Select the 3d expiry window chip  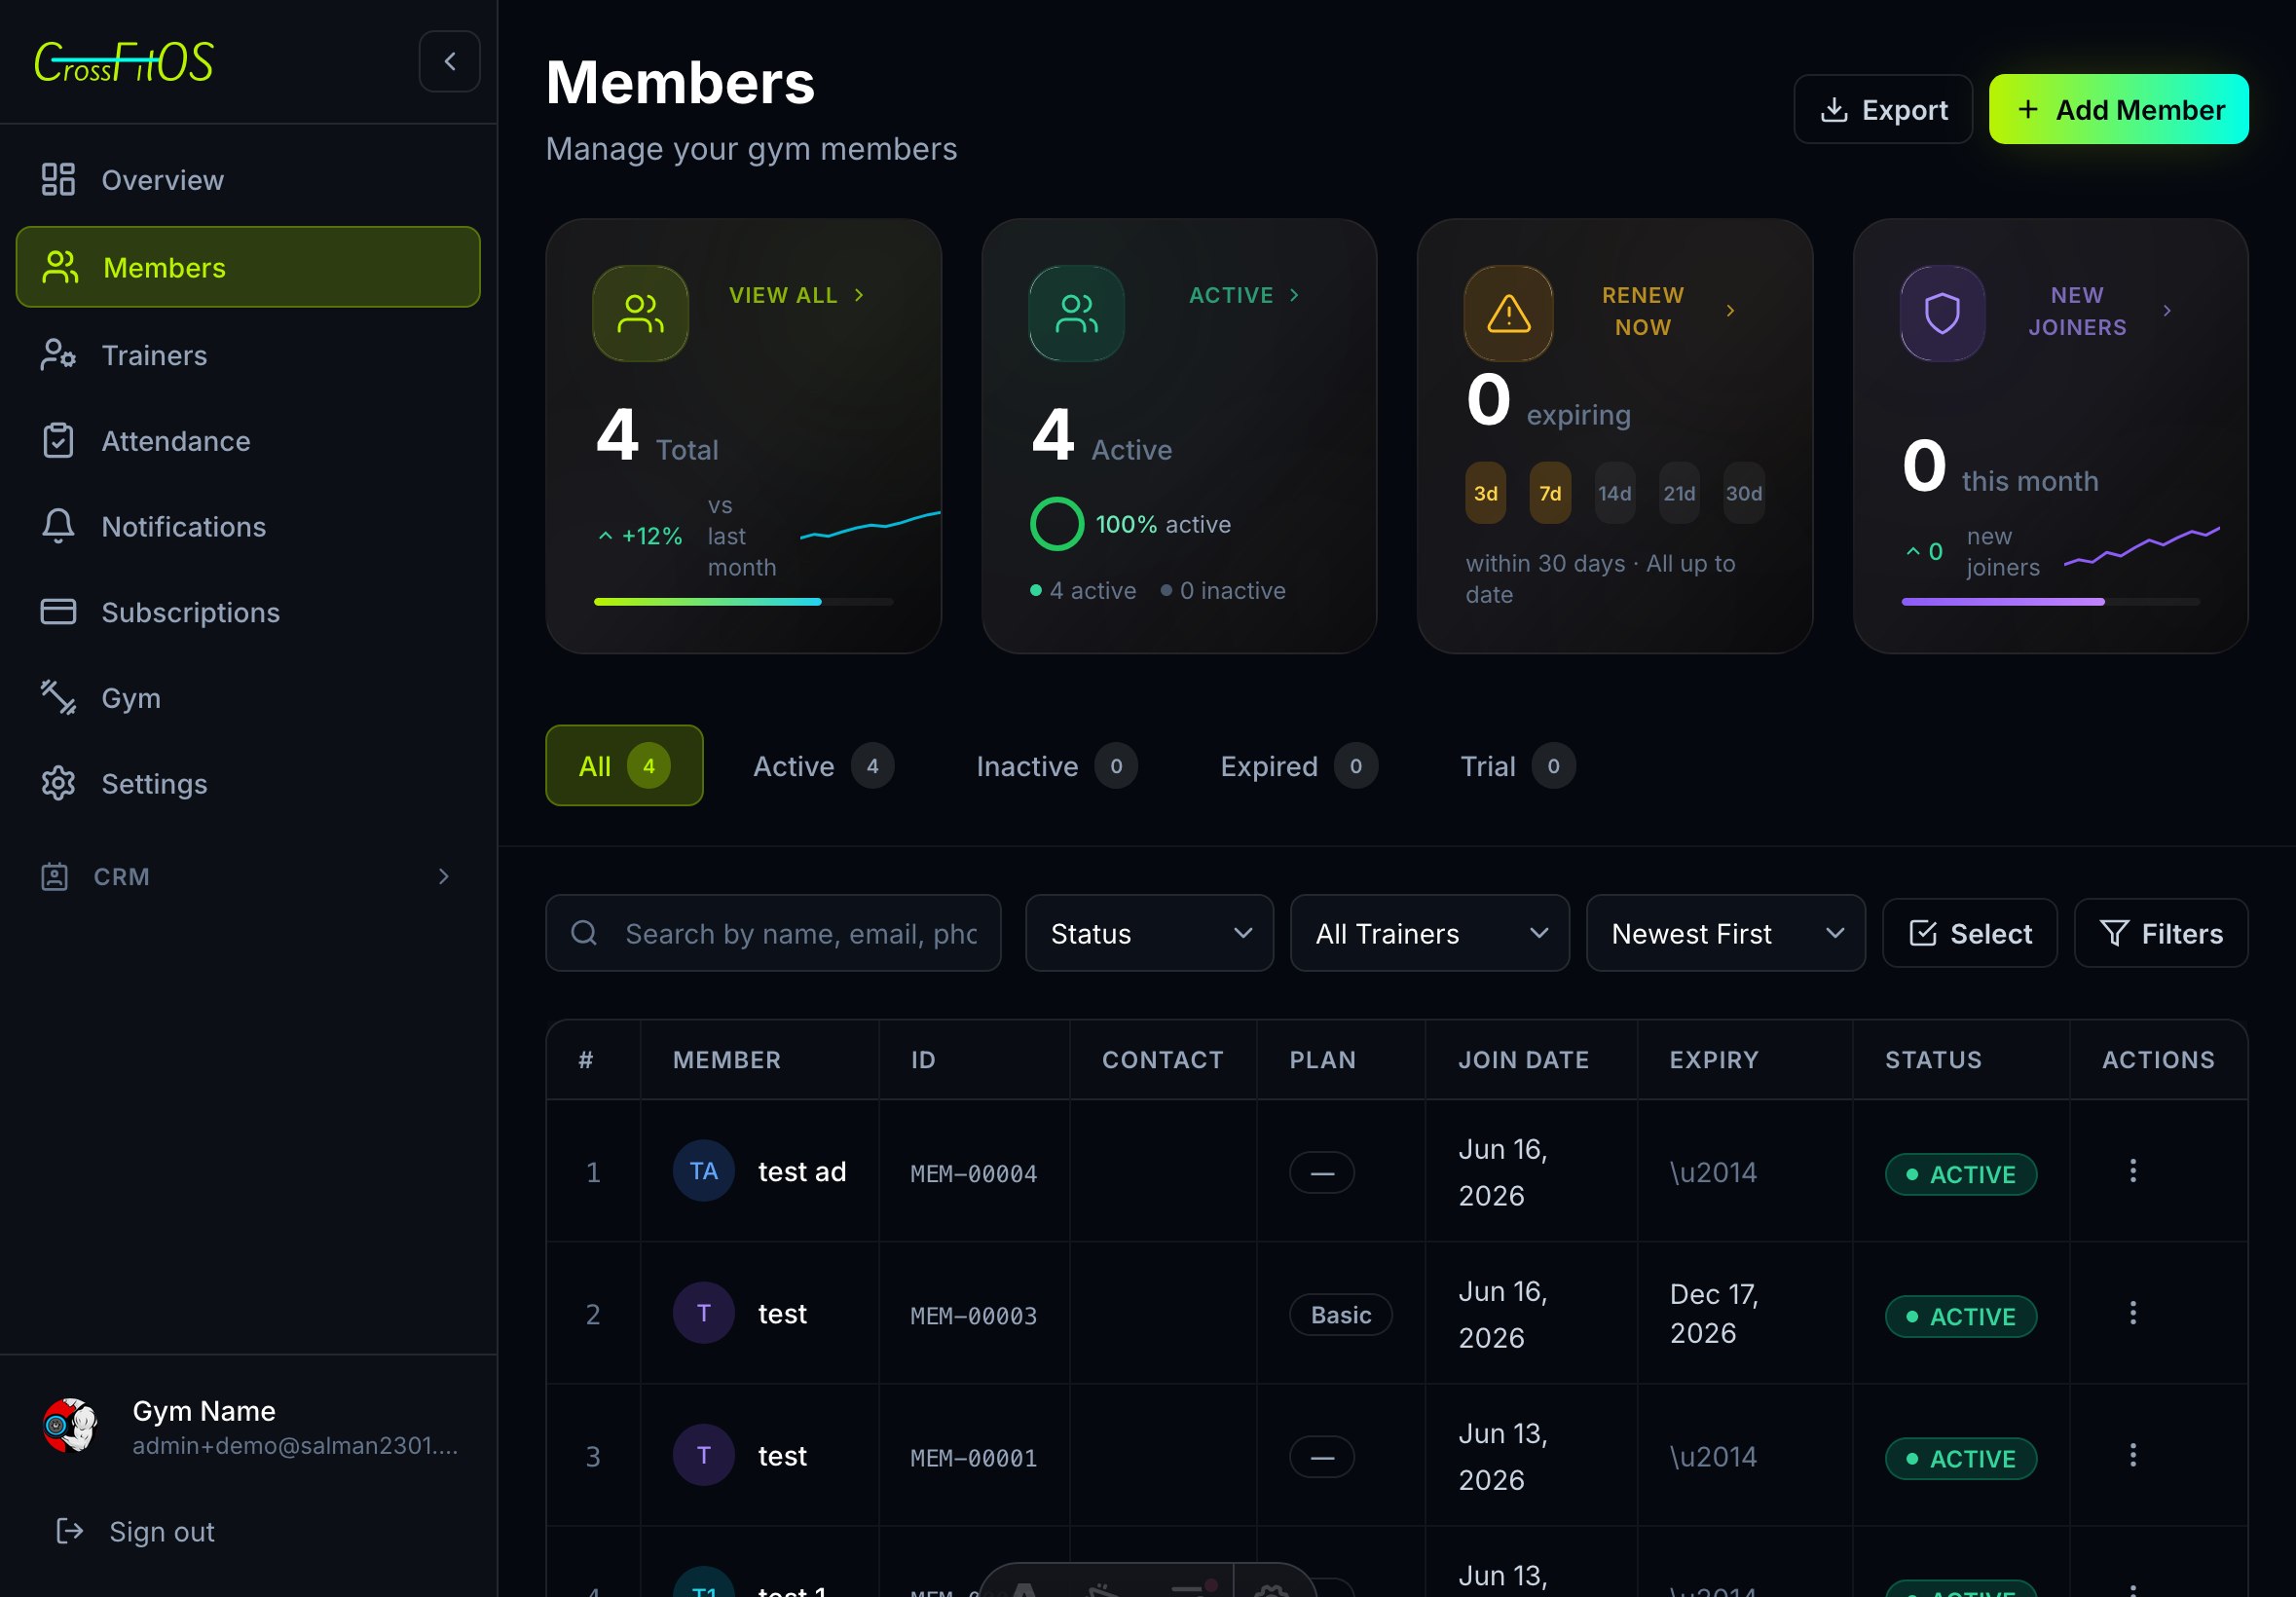[x=1486, y=493]
